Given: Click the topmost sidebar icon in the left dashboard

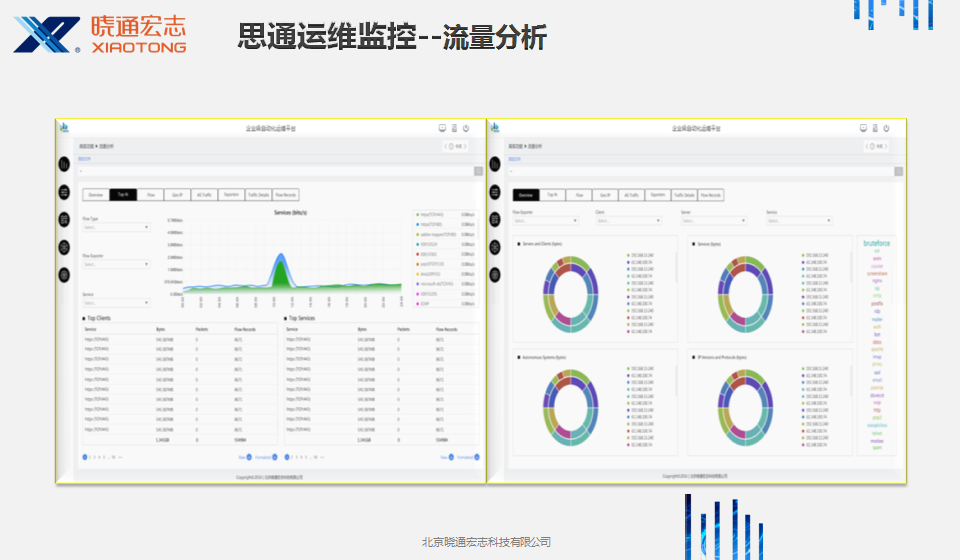Looking at the screenshot, I should click(x=64, y=164).
